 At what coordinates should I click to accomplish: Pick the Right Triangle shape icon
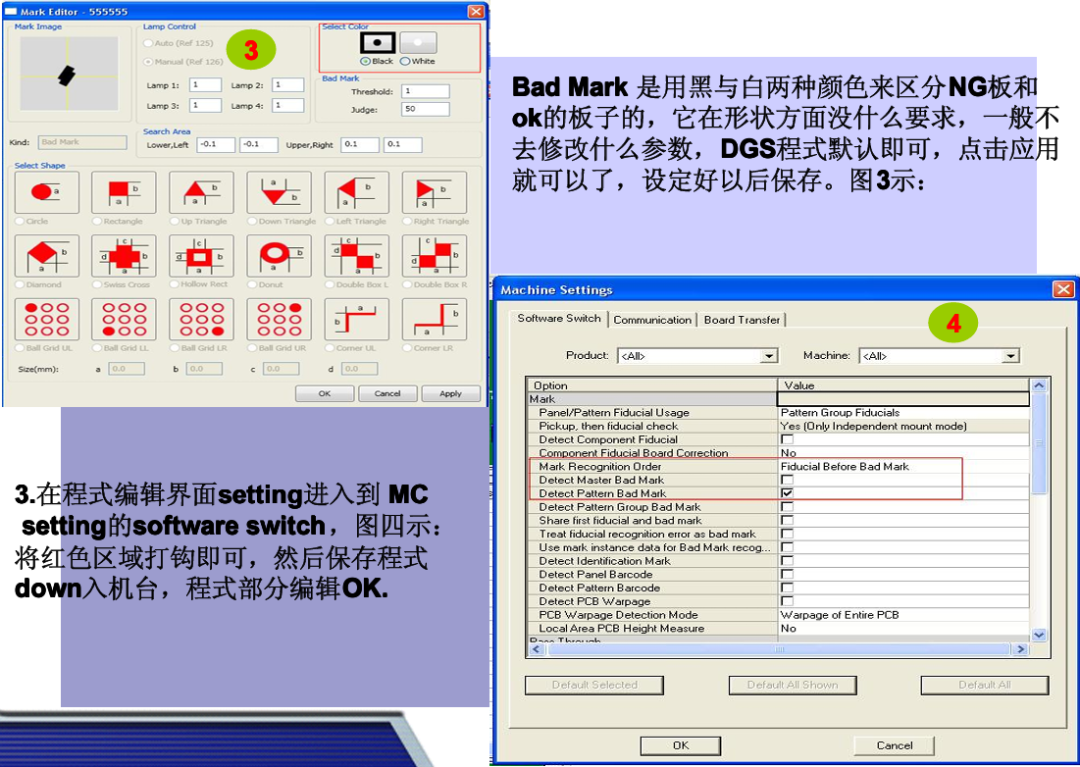point(434,192)
